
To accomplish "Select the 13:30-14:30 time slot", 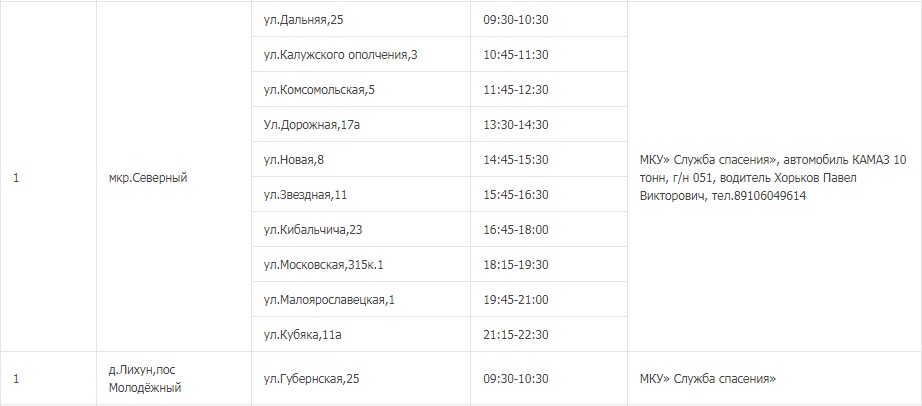I will (515, 124).
